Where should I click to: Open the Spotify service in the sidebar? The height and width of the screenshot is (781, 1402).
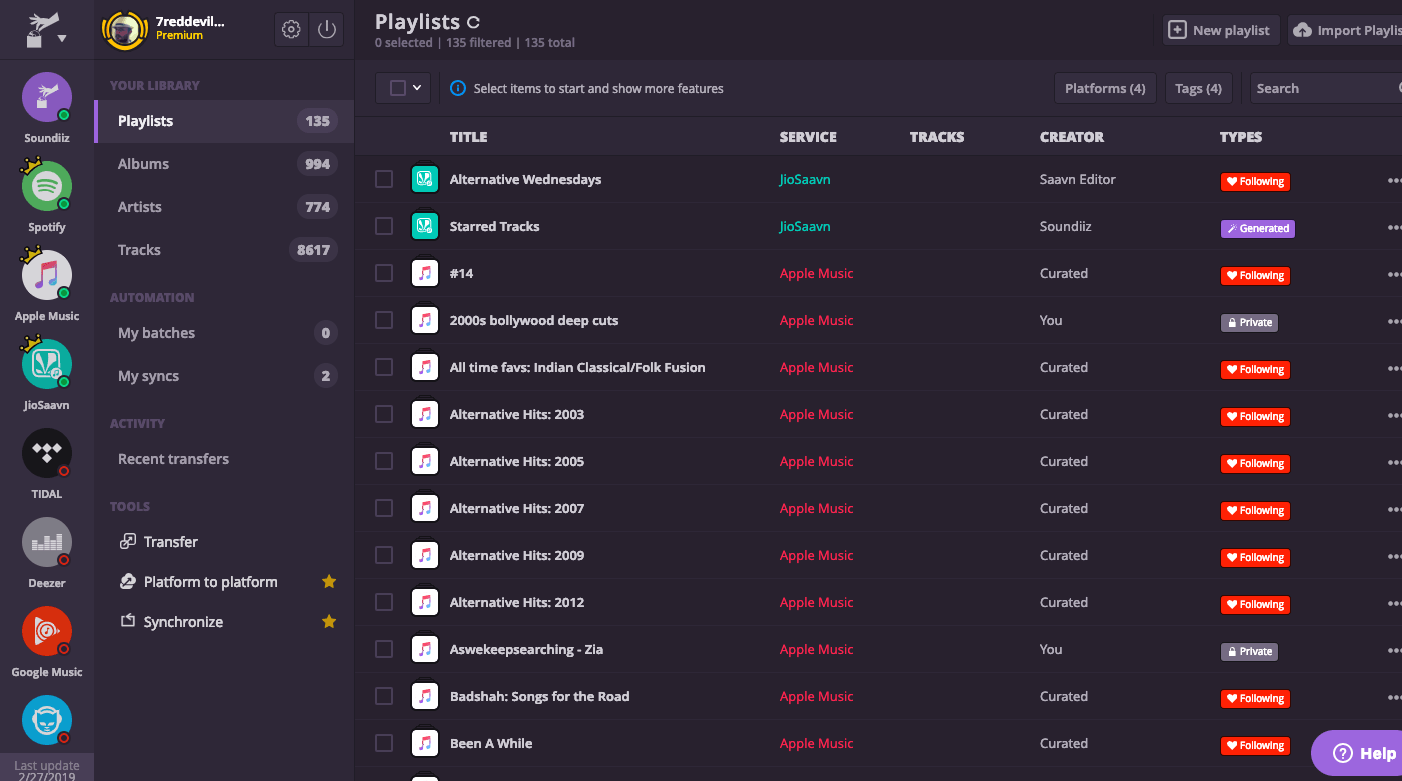tap(46, 186)
